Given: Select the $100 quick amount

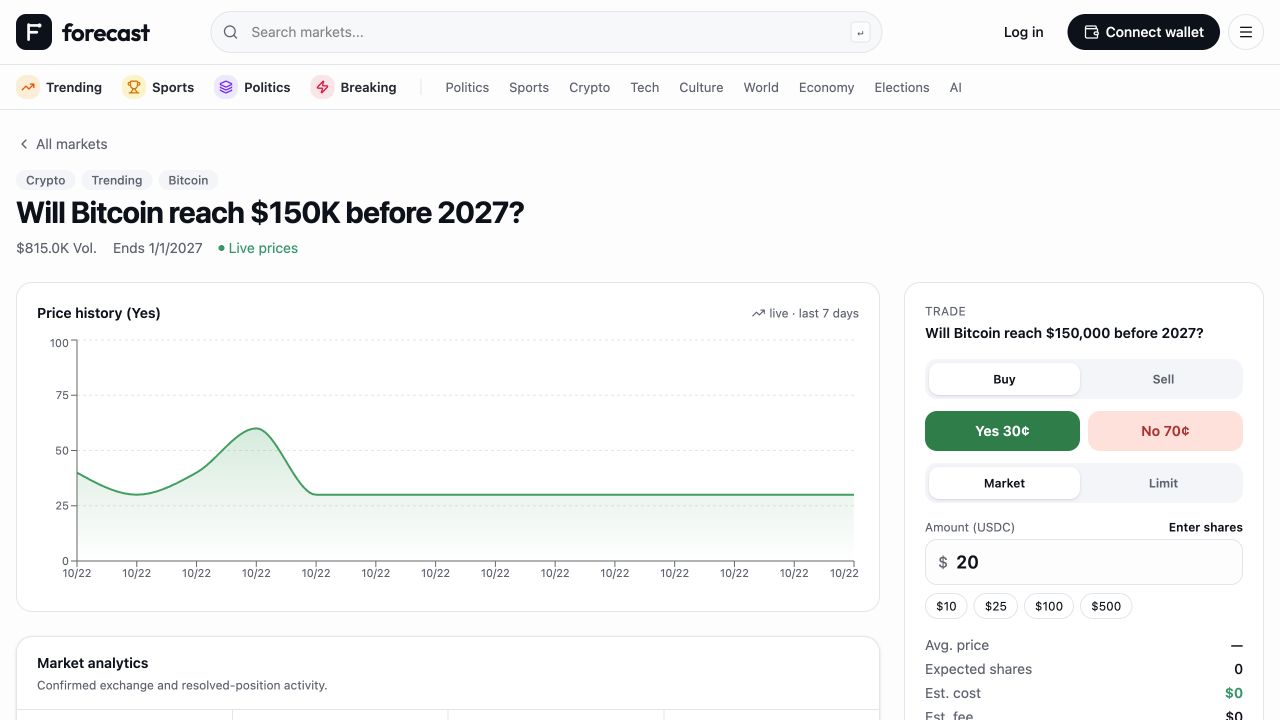Looking at the screenshot, I should [1049, 606].
